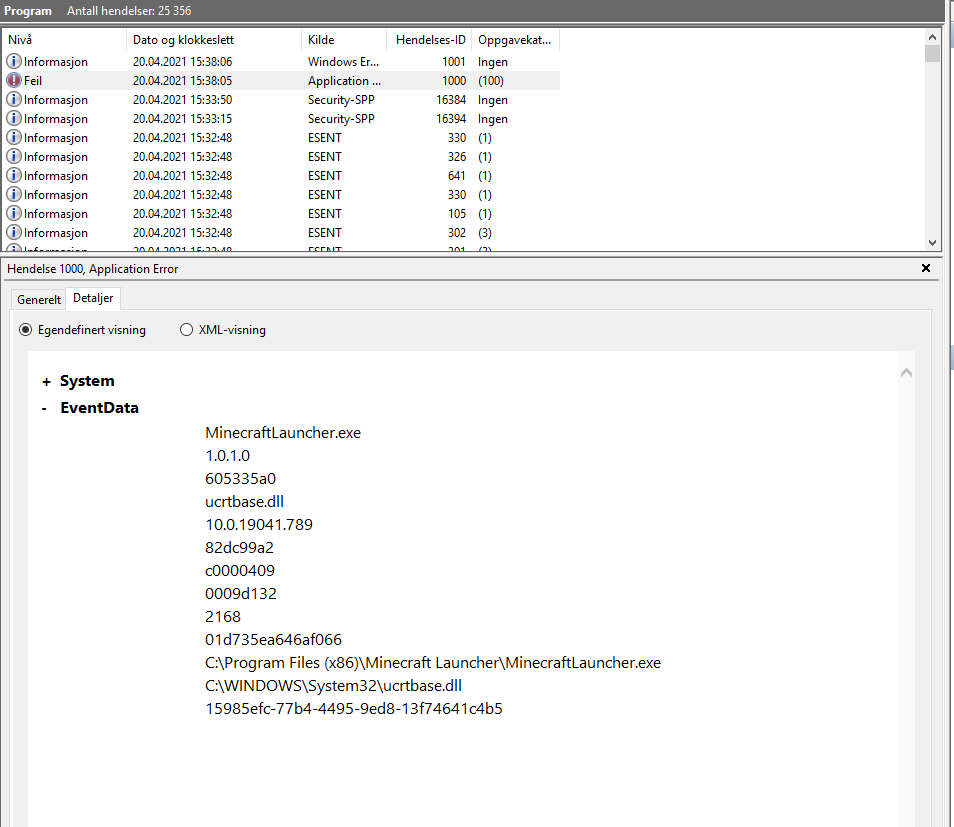Viewport: 954px width, 827px height.
Task: Click info icon of ESENT event 302
Action: pyautogui.click(x=14, y=233)
